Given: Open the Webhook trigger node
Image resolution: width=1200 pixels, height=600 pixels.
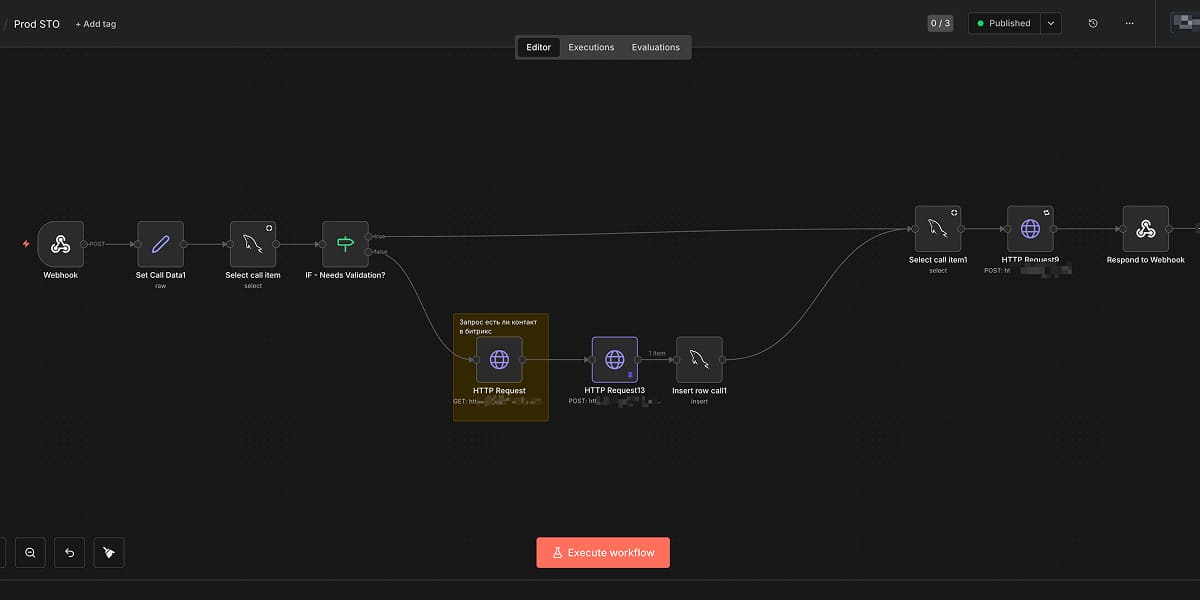Looking at the screenshot, I should pos(61,244).
